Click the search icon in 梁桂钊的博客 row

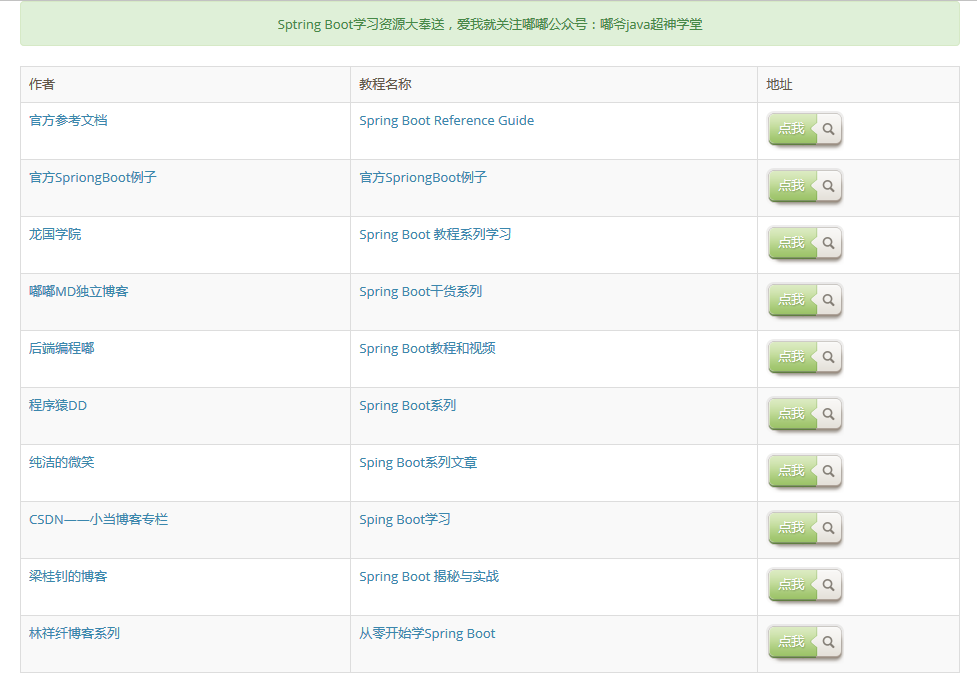tap(828, 585)
